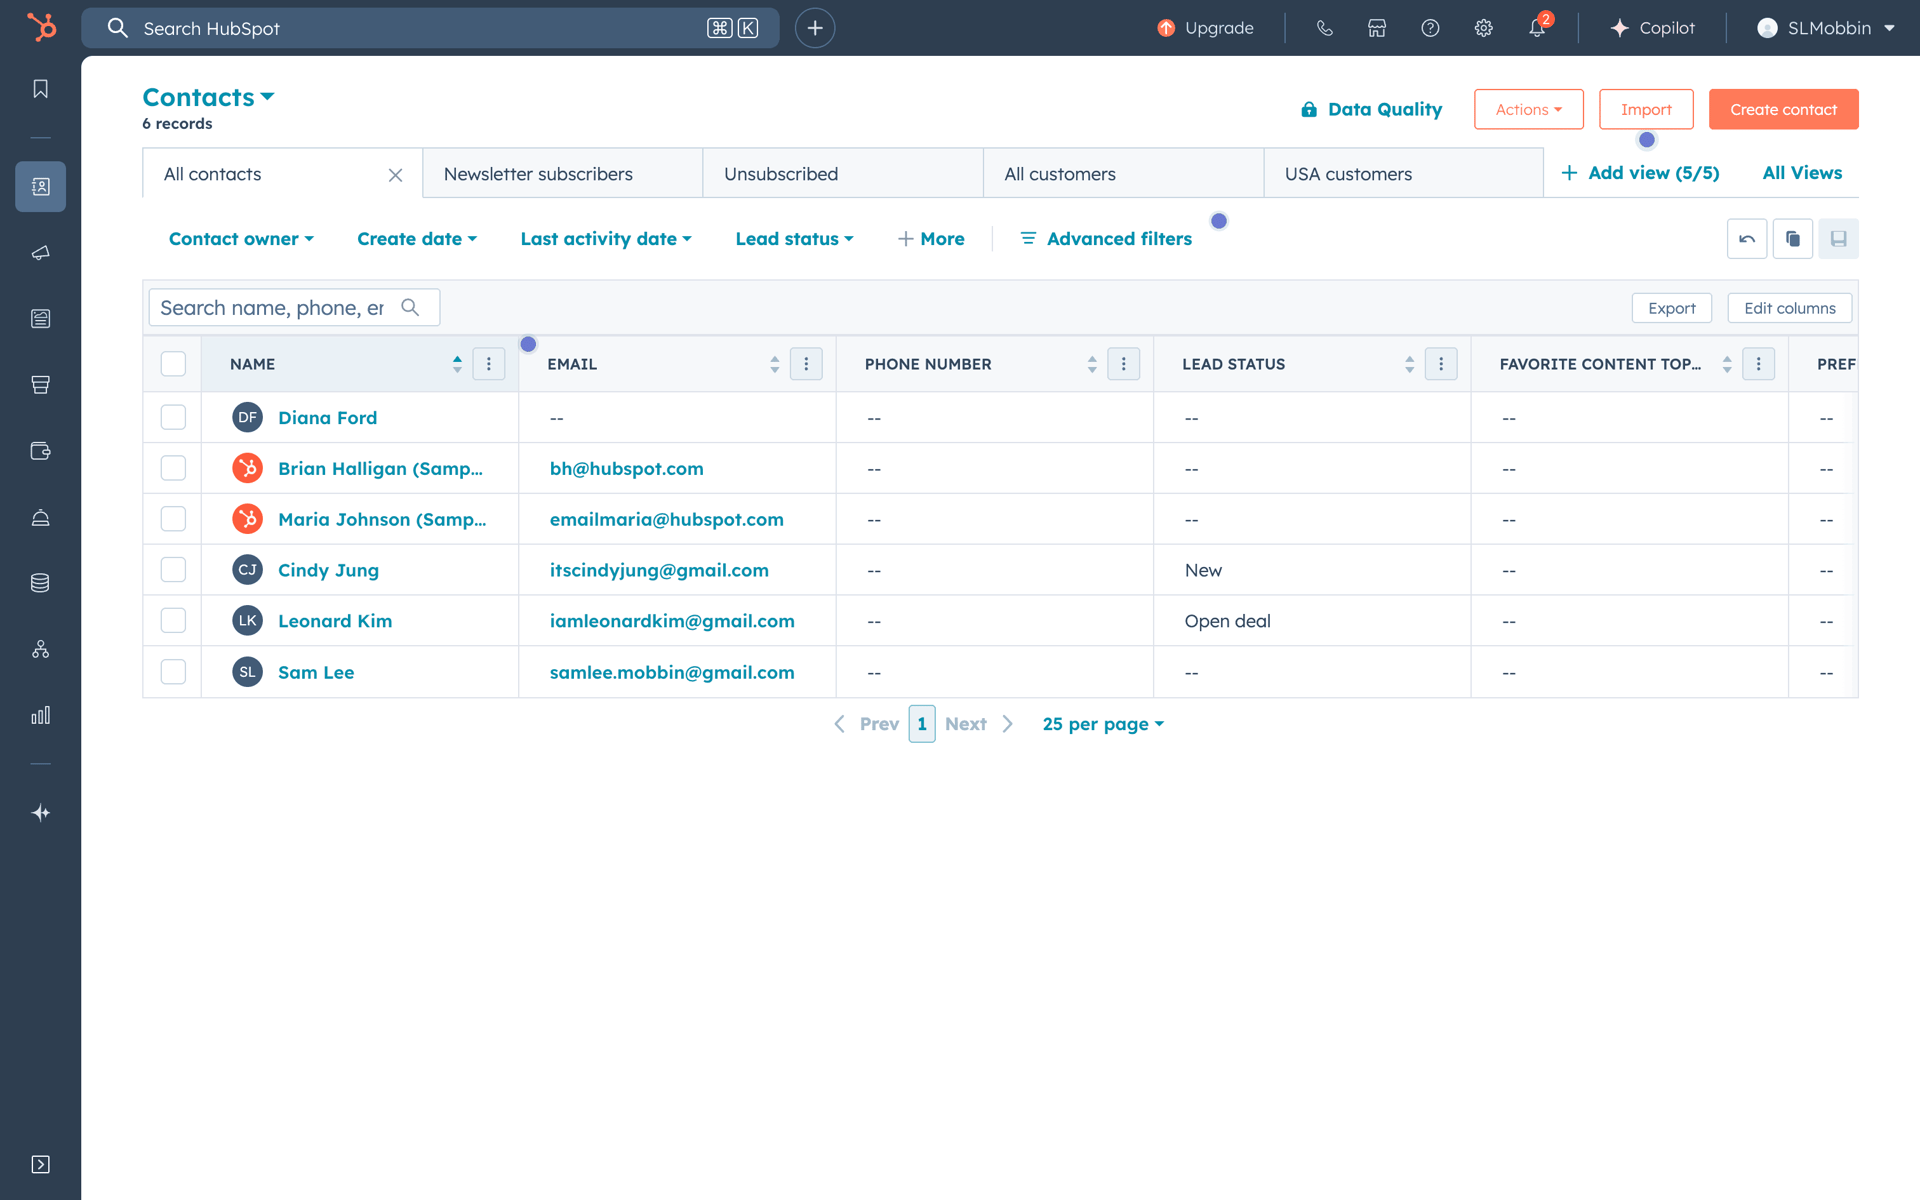
Task: Open the CRM contacts sidebar icon
Action: [40, 186]
